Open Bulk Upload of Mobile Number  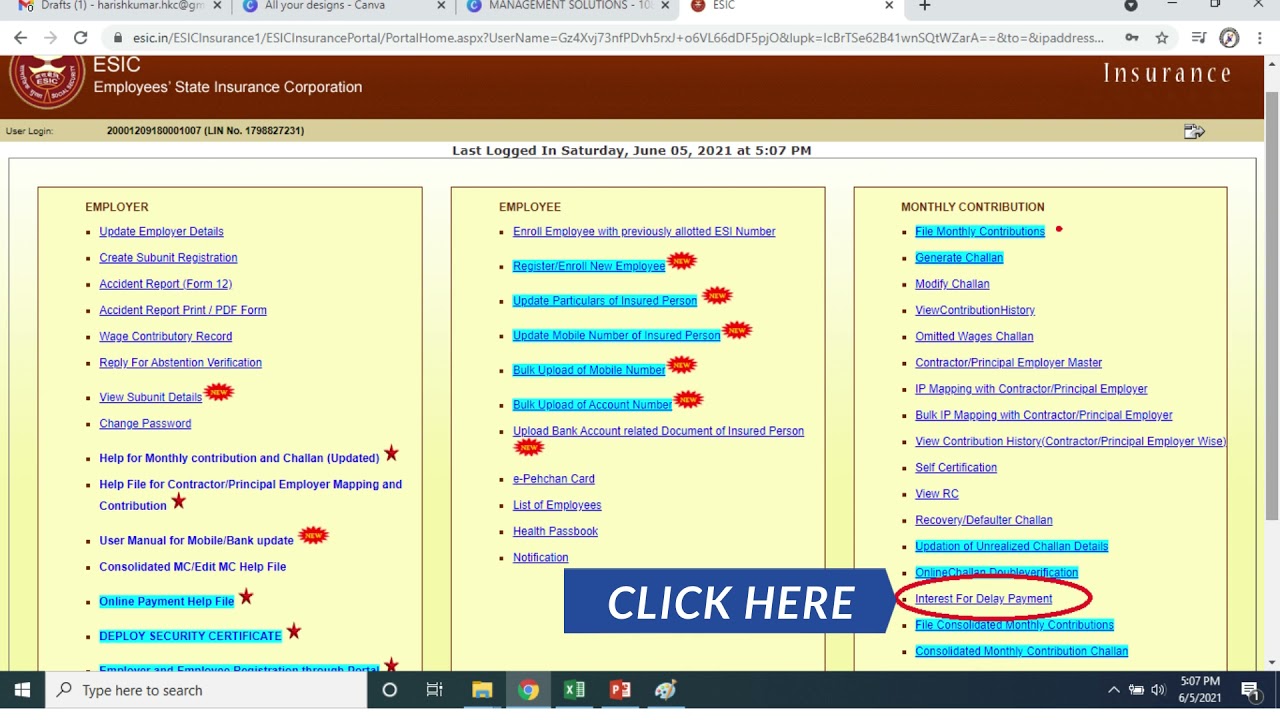click(589, 371)
